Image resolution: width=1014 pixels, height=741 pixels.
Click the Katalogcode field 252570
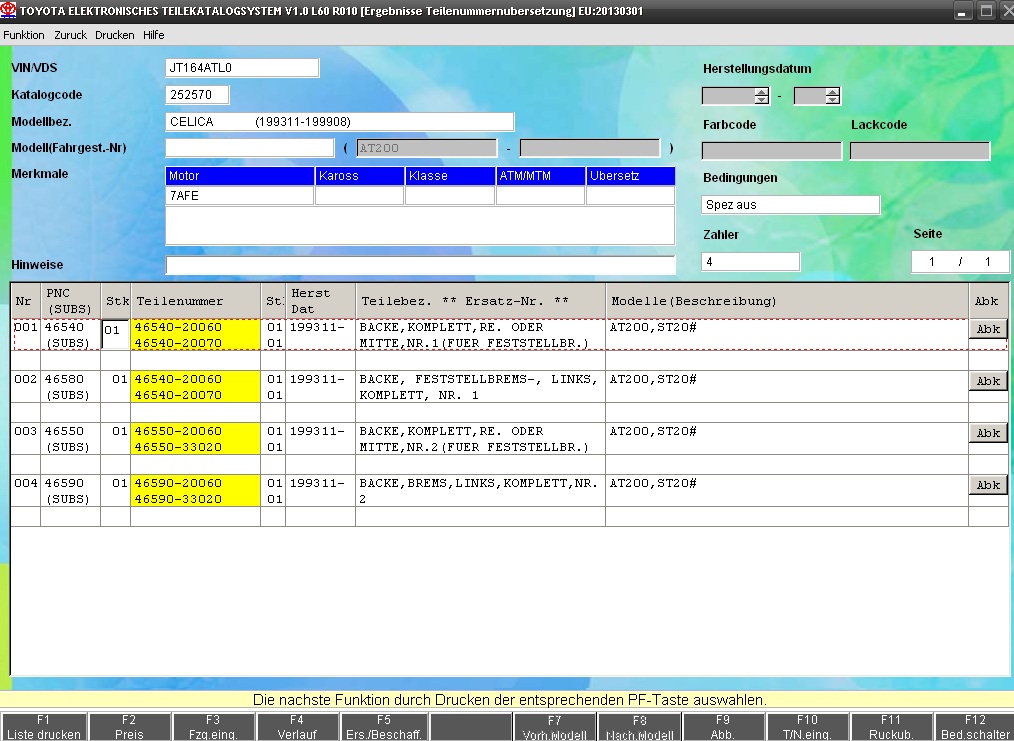197,94
